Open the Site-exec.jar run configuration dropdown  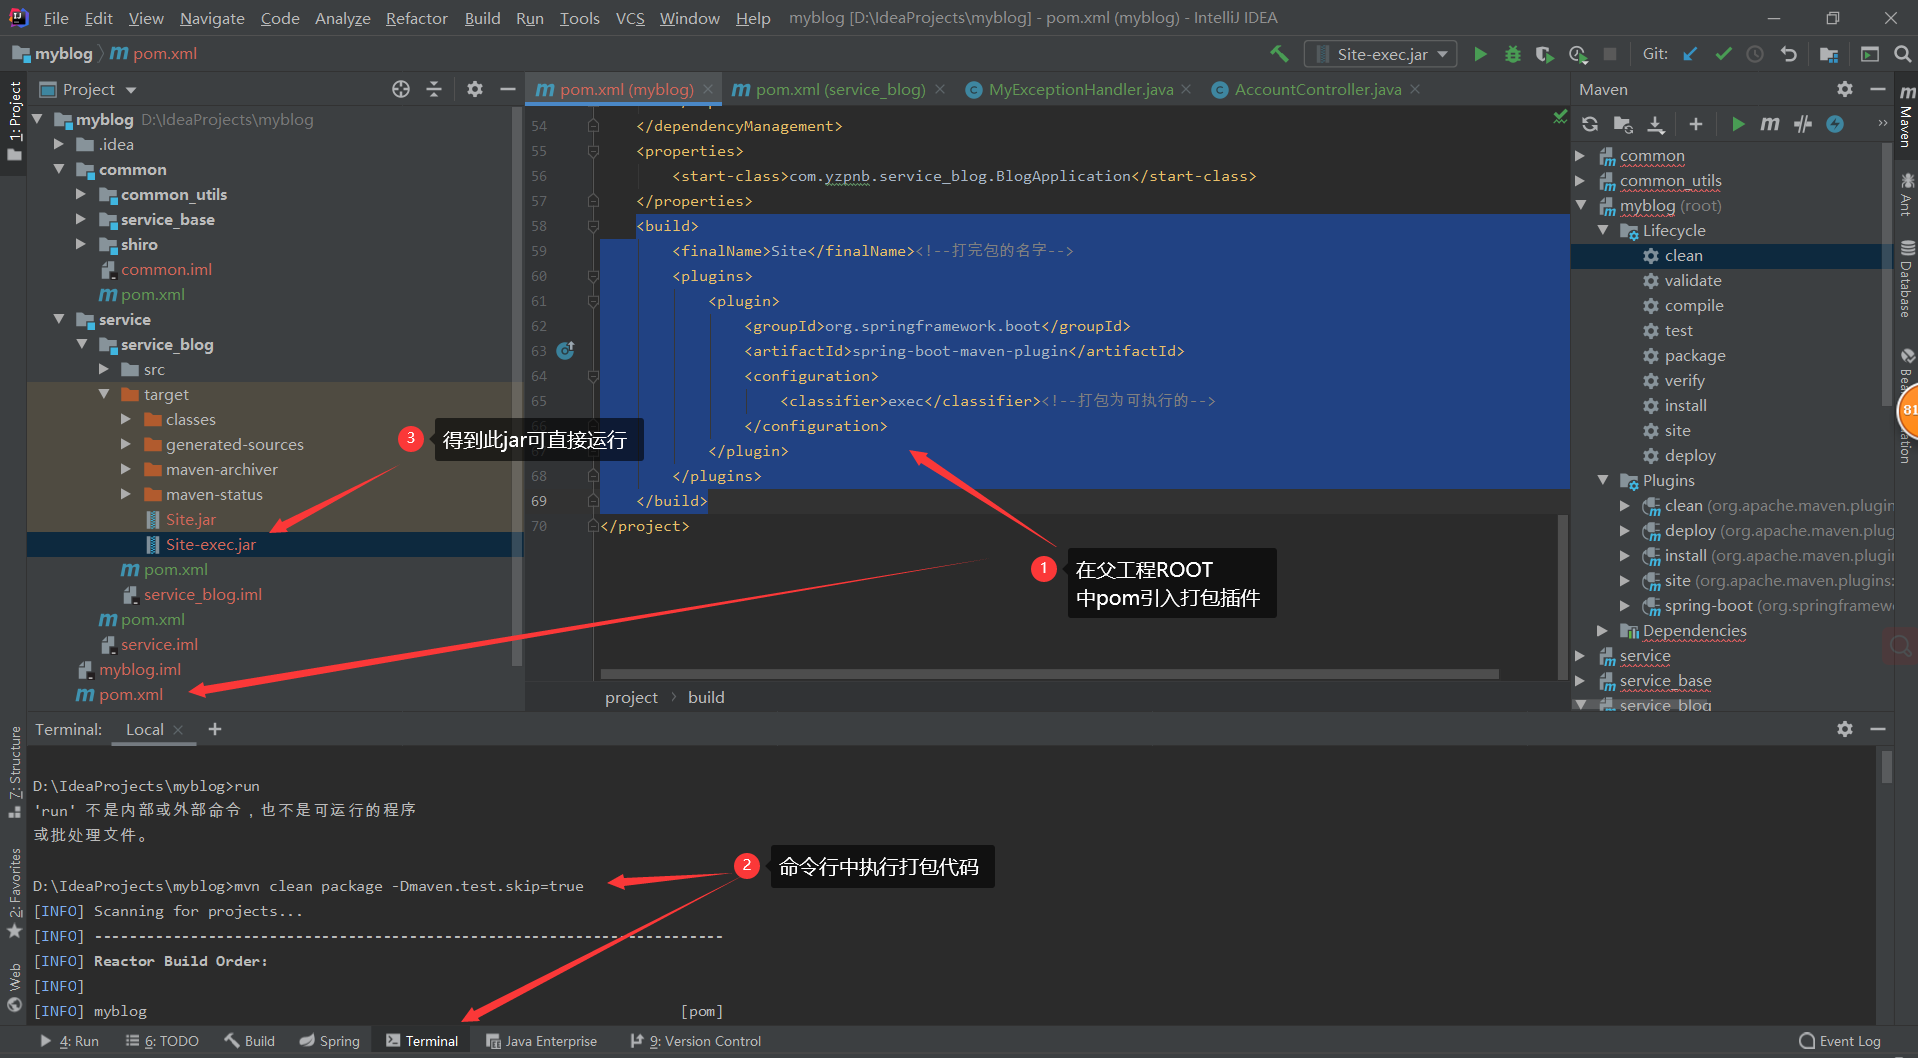1440,54
